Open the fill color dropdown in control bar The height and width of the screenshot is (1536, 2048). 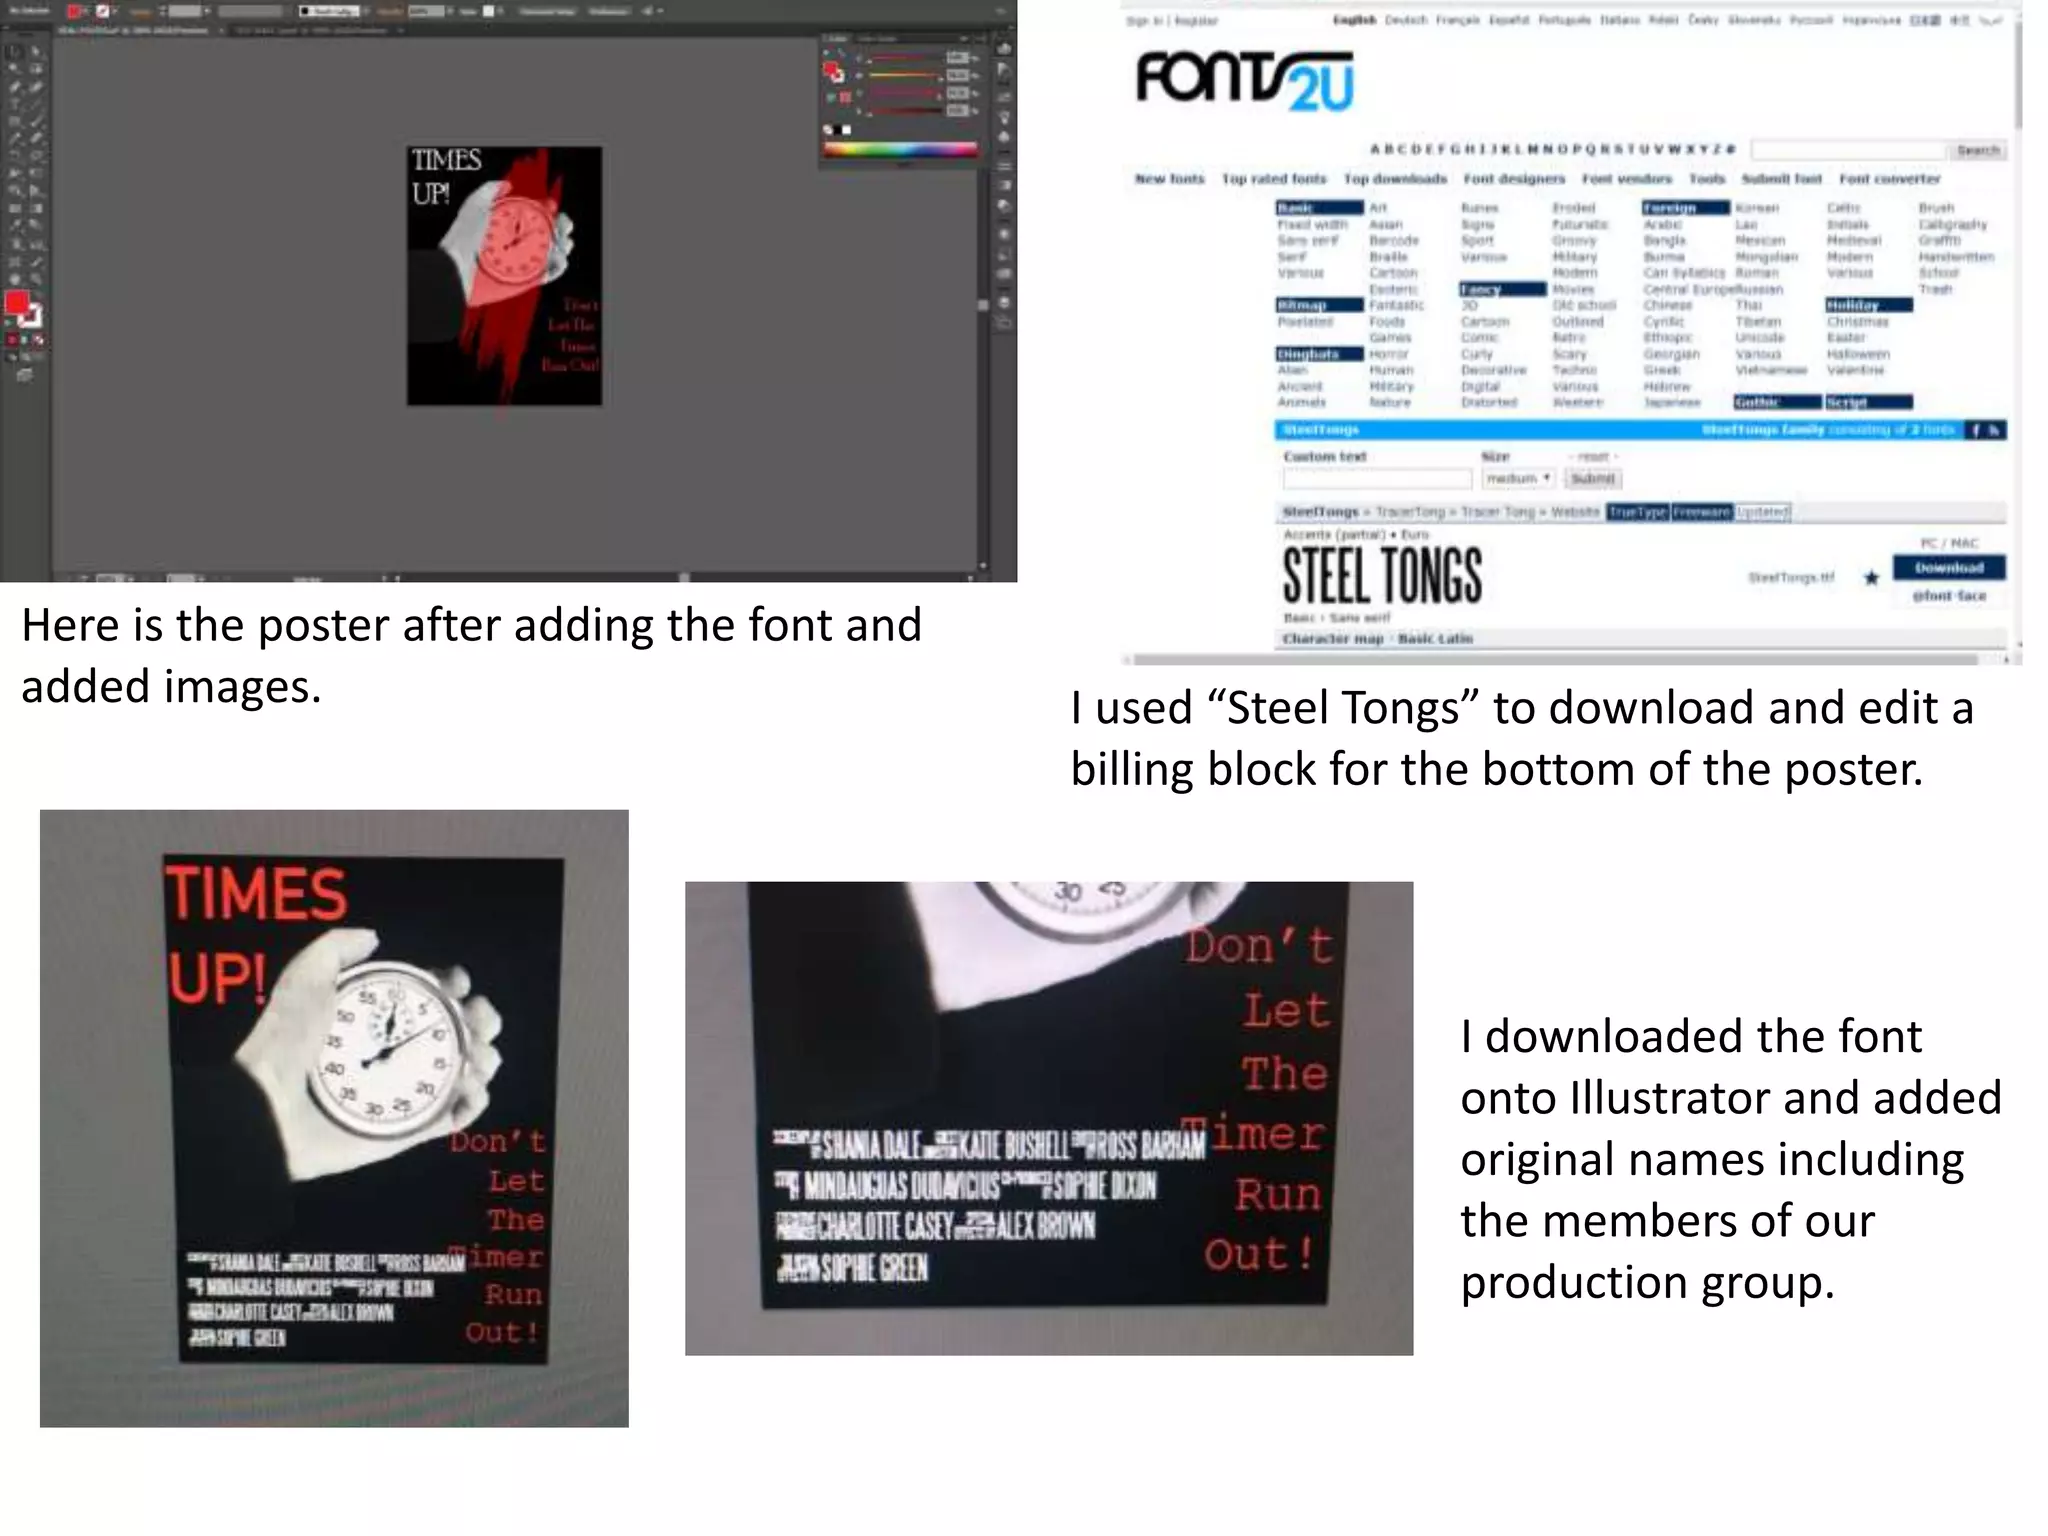pos(78,12)
